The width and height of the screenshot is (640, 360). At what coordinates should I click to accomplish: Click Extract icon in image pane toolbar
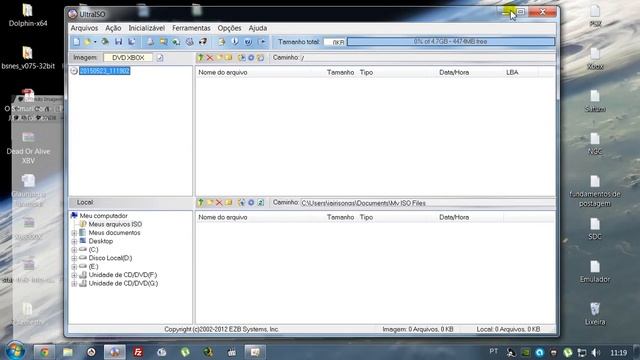coord(242,58)
